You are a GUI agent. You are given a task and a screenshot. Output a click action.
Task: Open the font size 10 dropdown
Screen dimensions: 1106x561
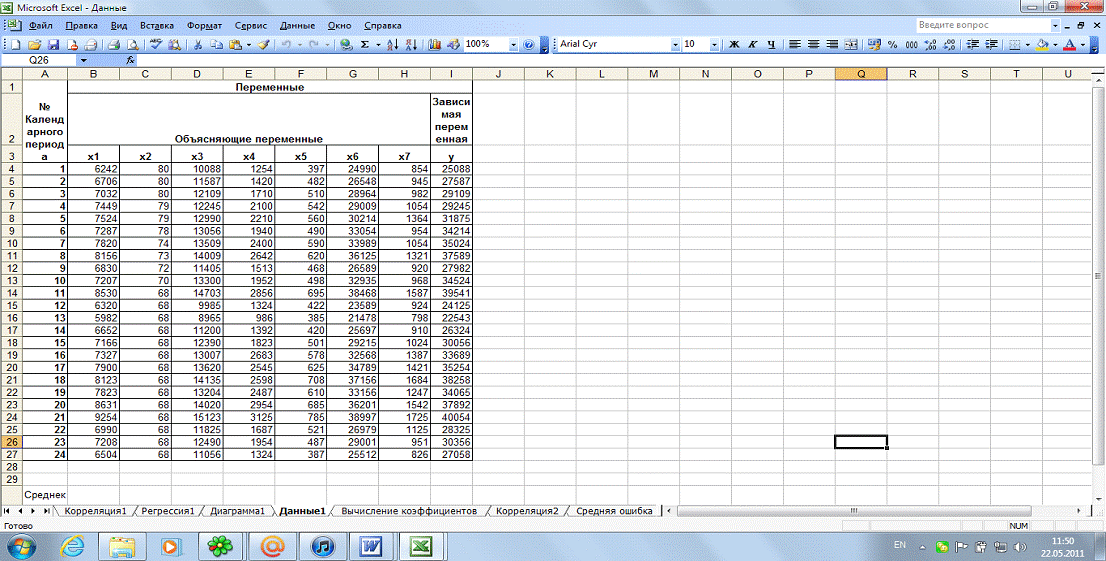click(714, 45)
